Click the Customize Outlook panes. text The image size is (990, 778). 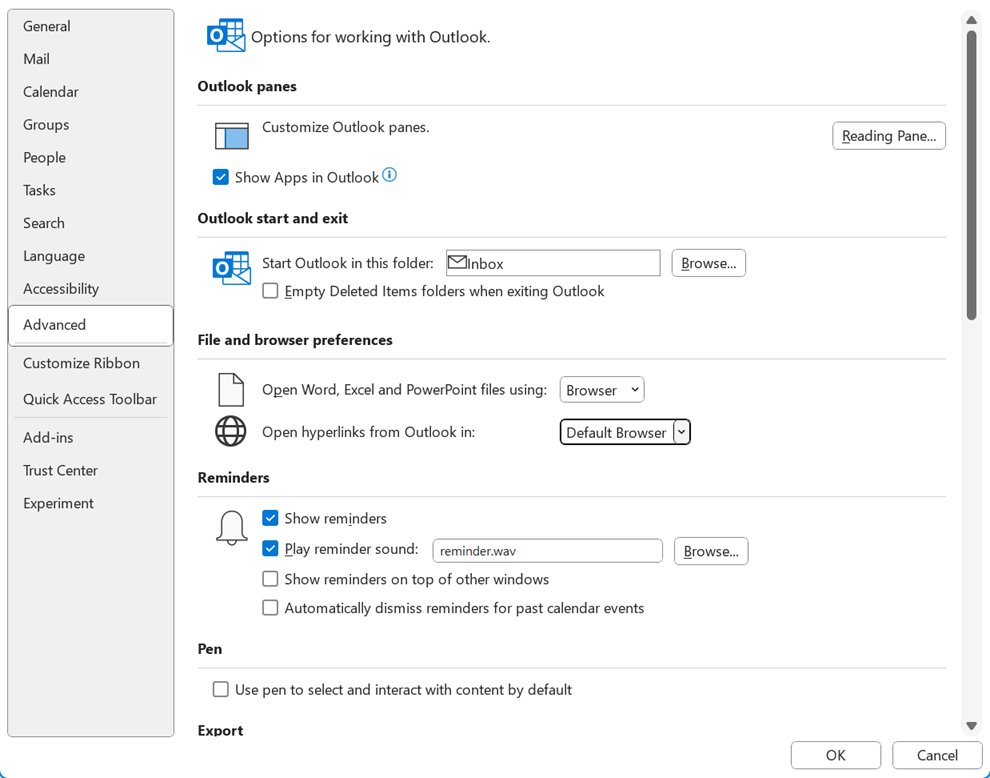coord(345,128)
